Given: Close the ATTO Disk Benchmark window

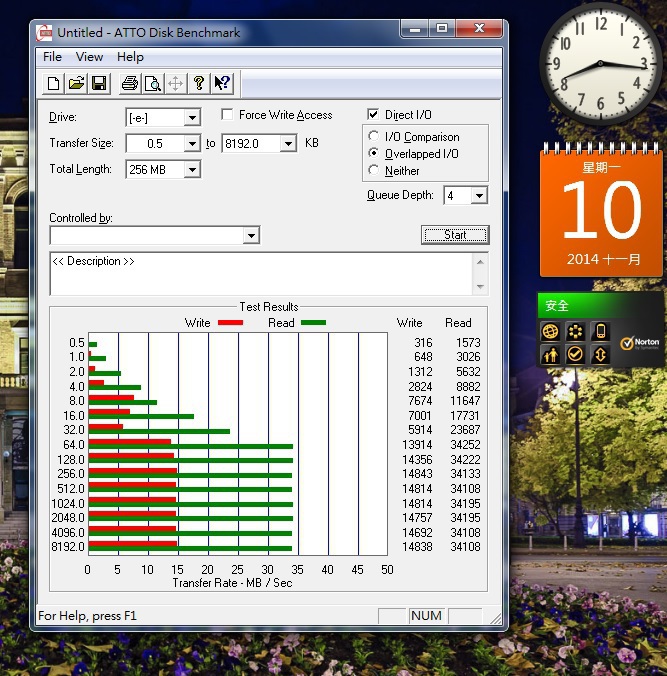Looking at the screenshot, I should tap(479, 29).
